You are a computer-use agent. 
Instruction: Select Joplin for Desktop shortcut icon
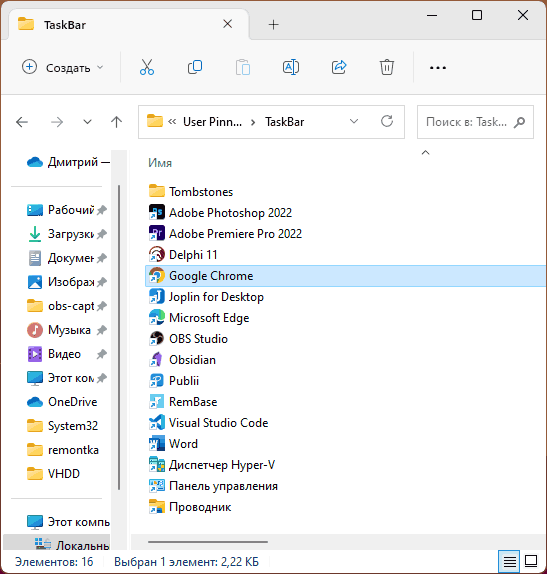coord(157,297)
